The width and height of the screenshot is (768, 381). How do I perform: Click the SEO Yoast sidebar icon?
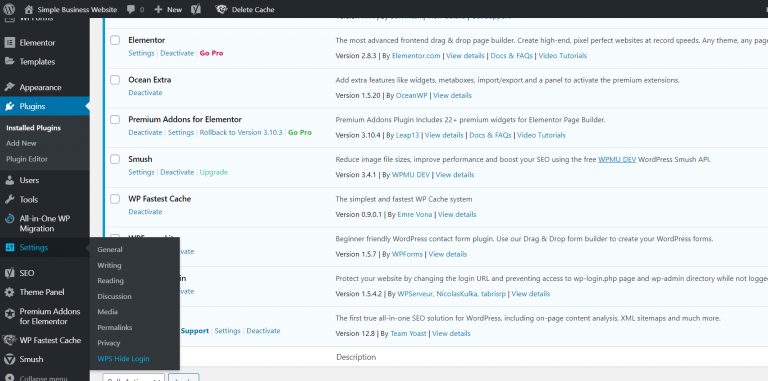(9, 273)
